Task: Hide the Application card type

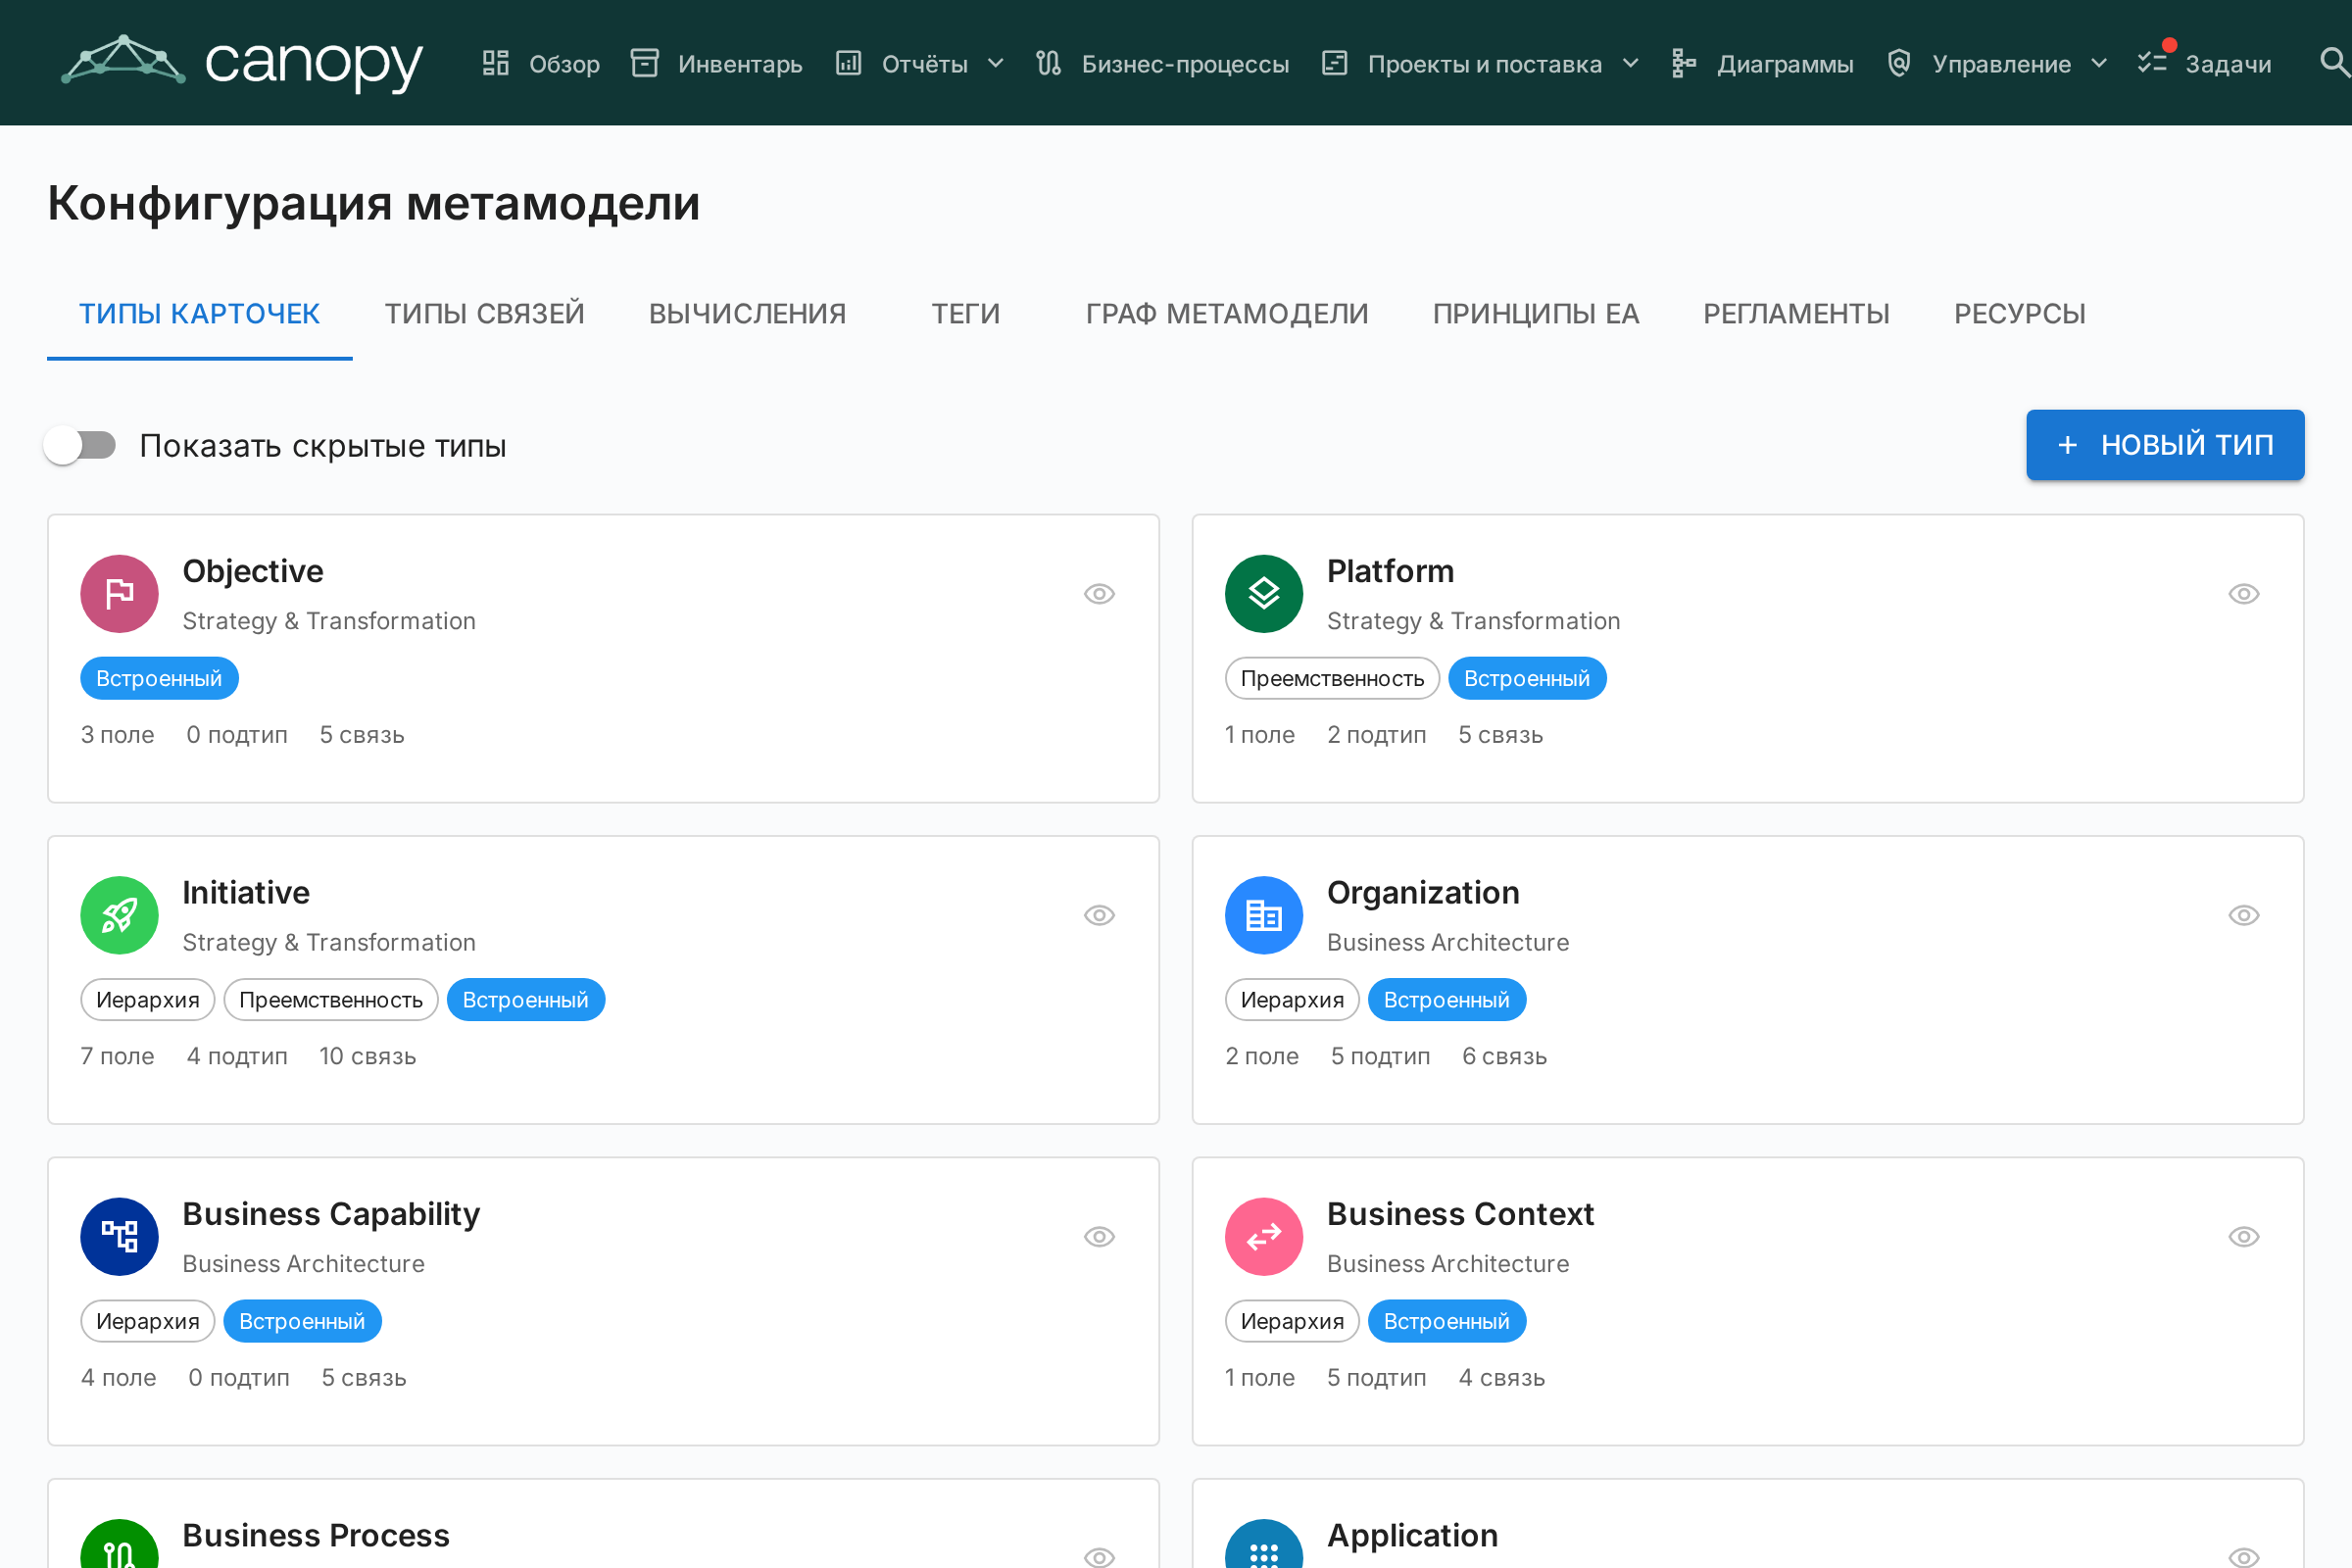Action: 2244,1557
